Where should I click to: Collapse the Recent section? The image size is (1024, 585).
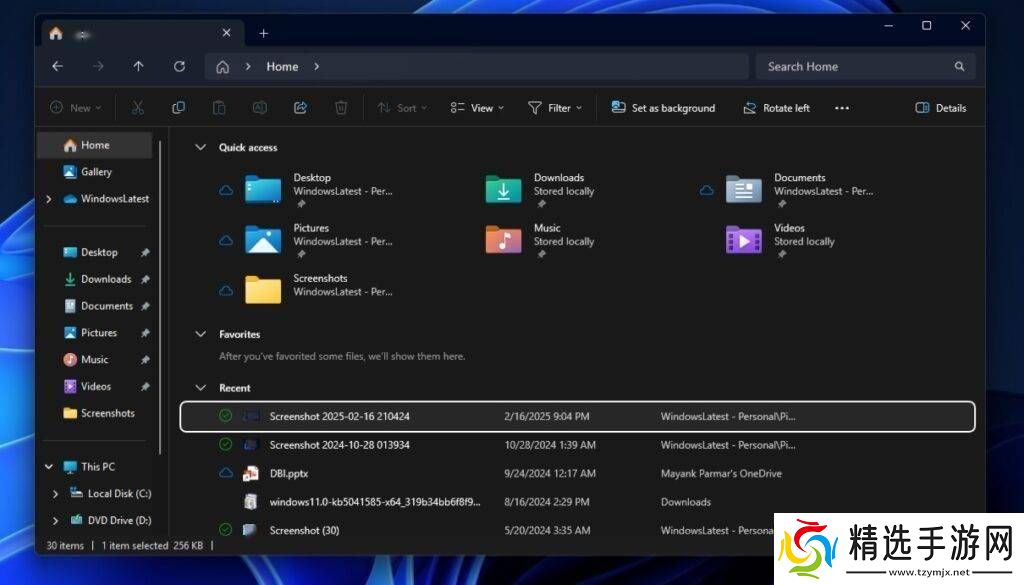pyautogui.click(x=201, y=388)
